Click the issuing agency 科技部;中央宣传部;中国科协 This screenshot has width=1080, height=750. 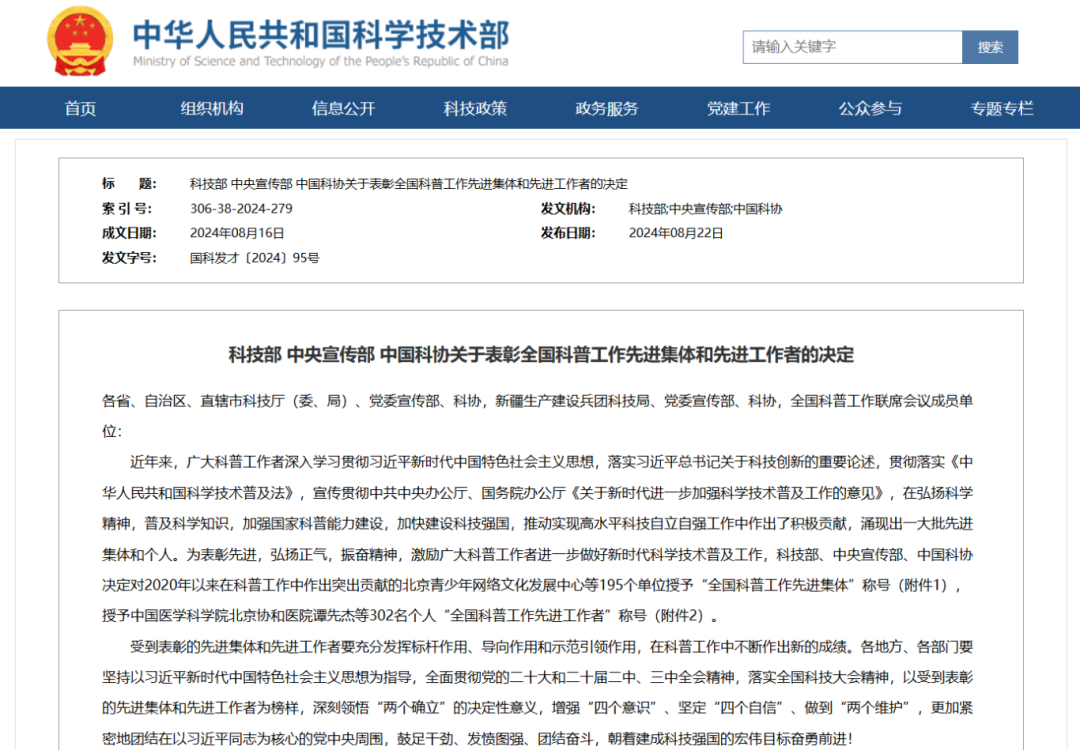pyautogui.click(x=705, y=209)
